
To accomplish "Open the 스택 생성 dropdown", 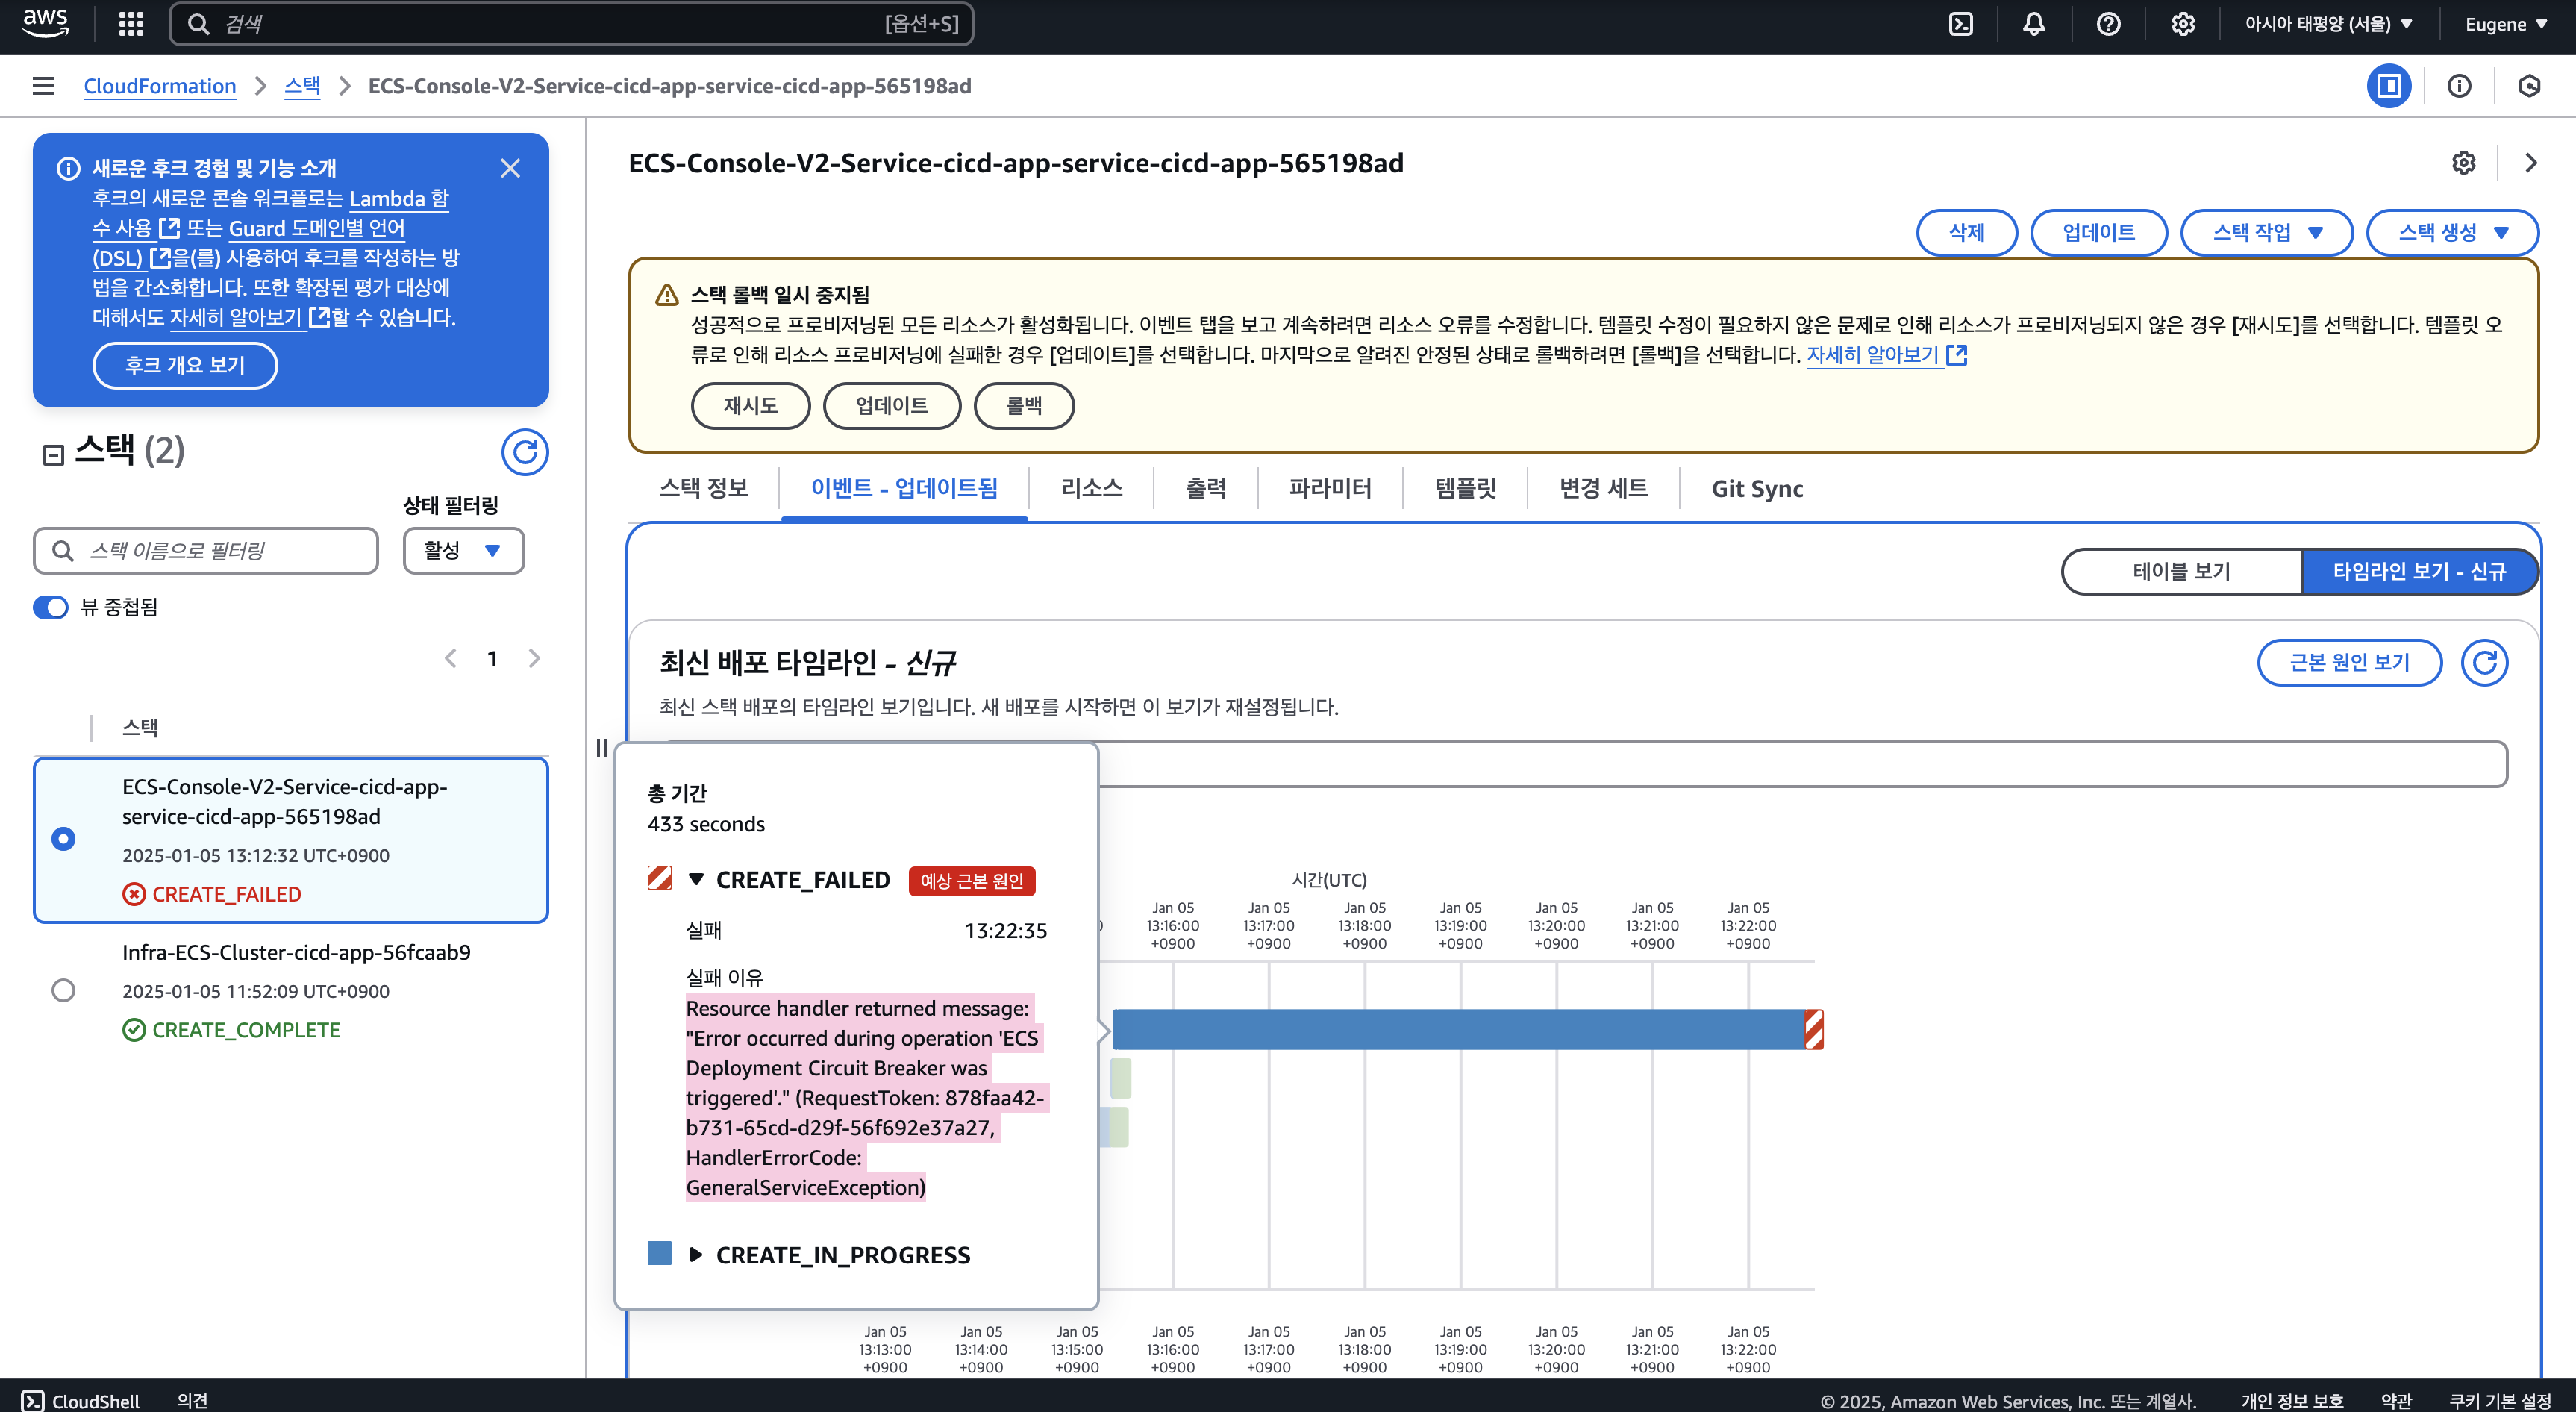I will pos(2452,232).
